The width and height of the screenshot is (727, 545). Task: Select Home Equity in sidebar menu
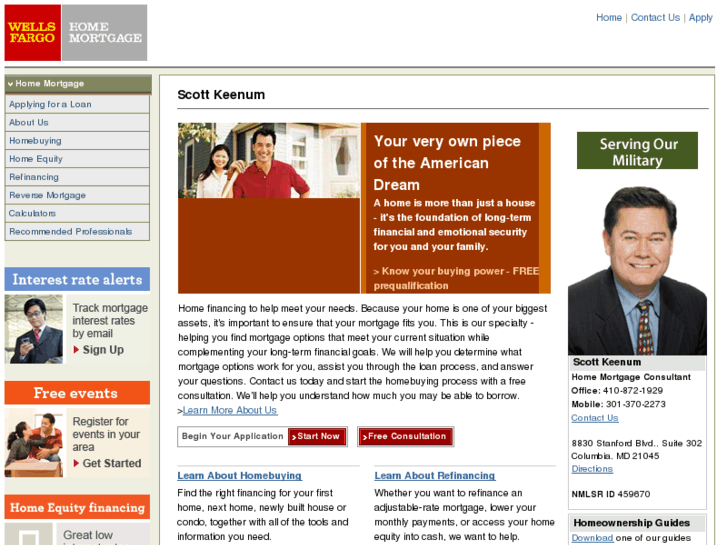[x=77, y=159]
